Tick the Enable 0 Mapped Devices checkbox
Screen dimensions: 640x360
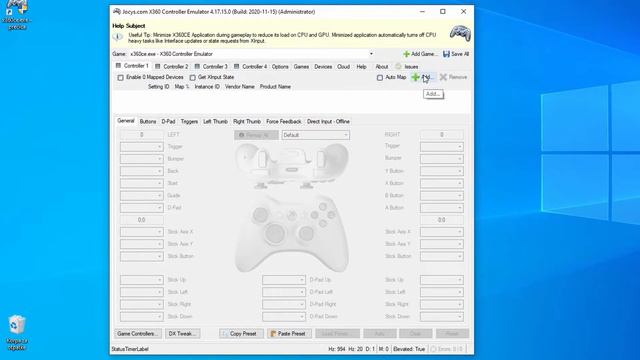tap(120, 78)
